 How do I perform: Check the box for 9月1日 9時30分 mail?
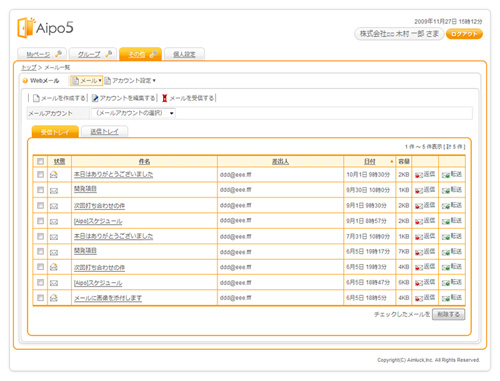[40, 205]
